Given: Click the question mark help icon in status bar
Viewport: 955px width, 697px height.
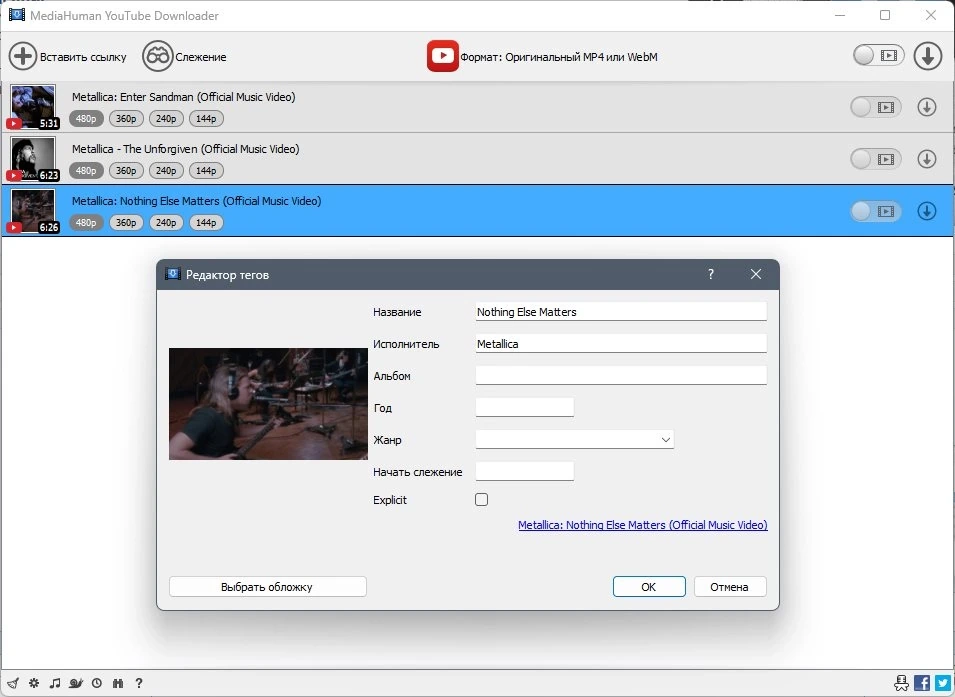Looking at the screenshot, I should click(139, 683).
